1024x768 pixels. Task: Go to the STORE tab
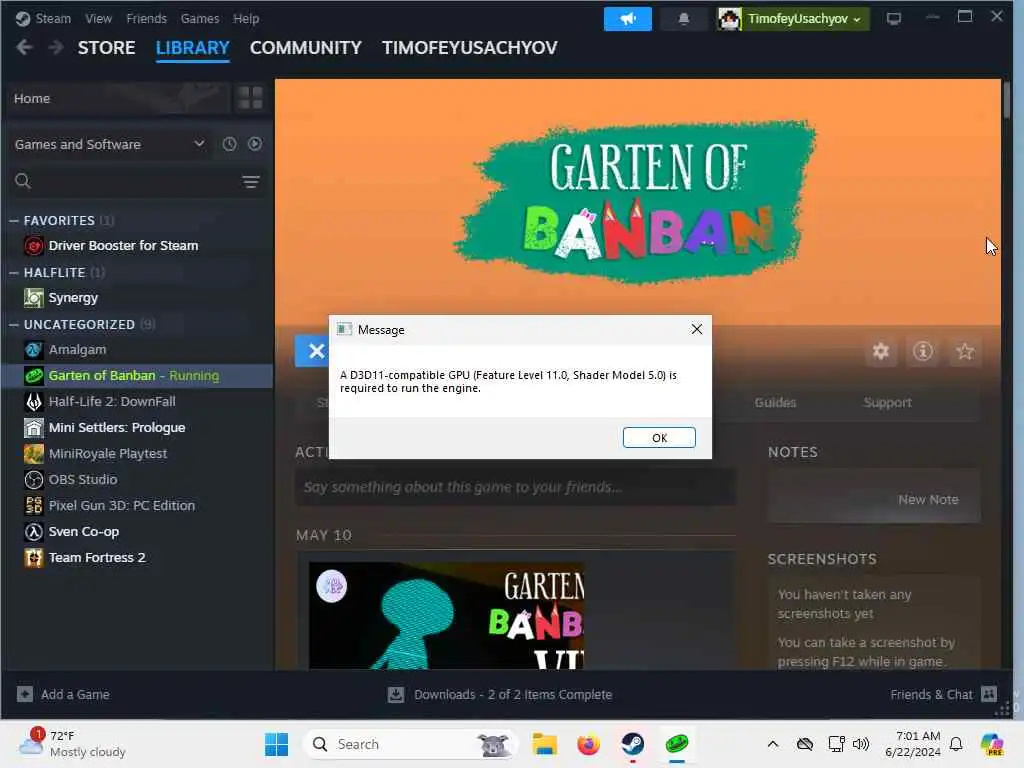coord(106,48)
